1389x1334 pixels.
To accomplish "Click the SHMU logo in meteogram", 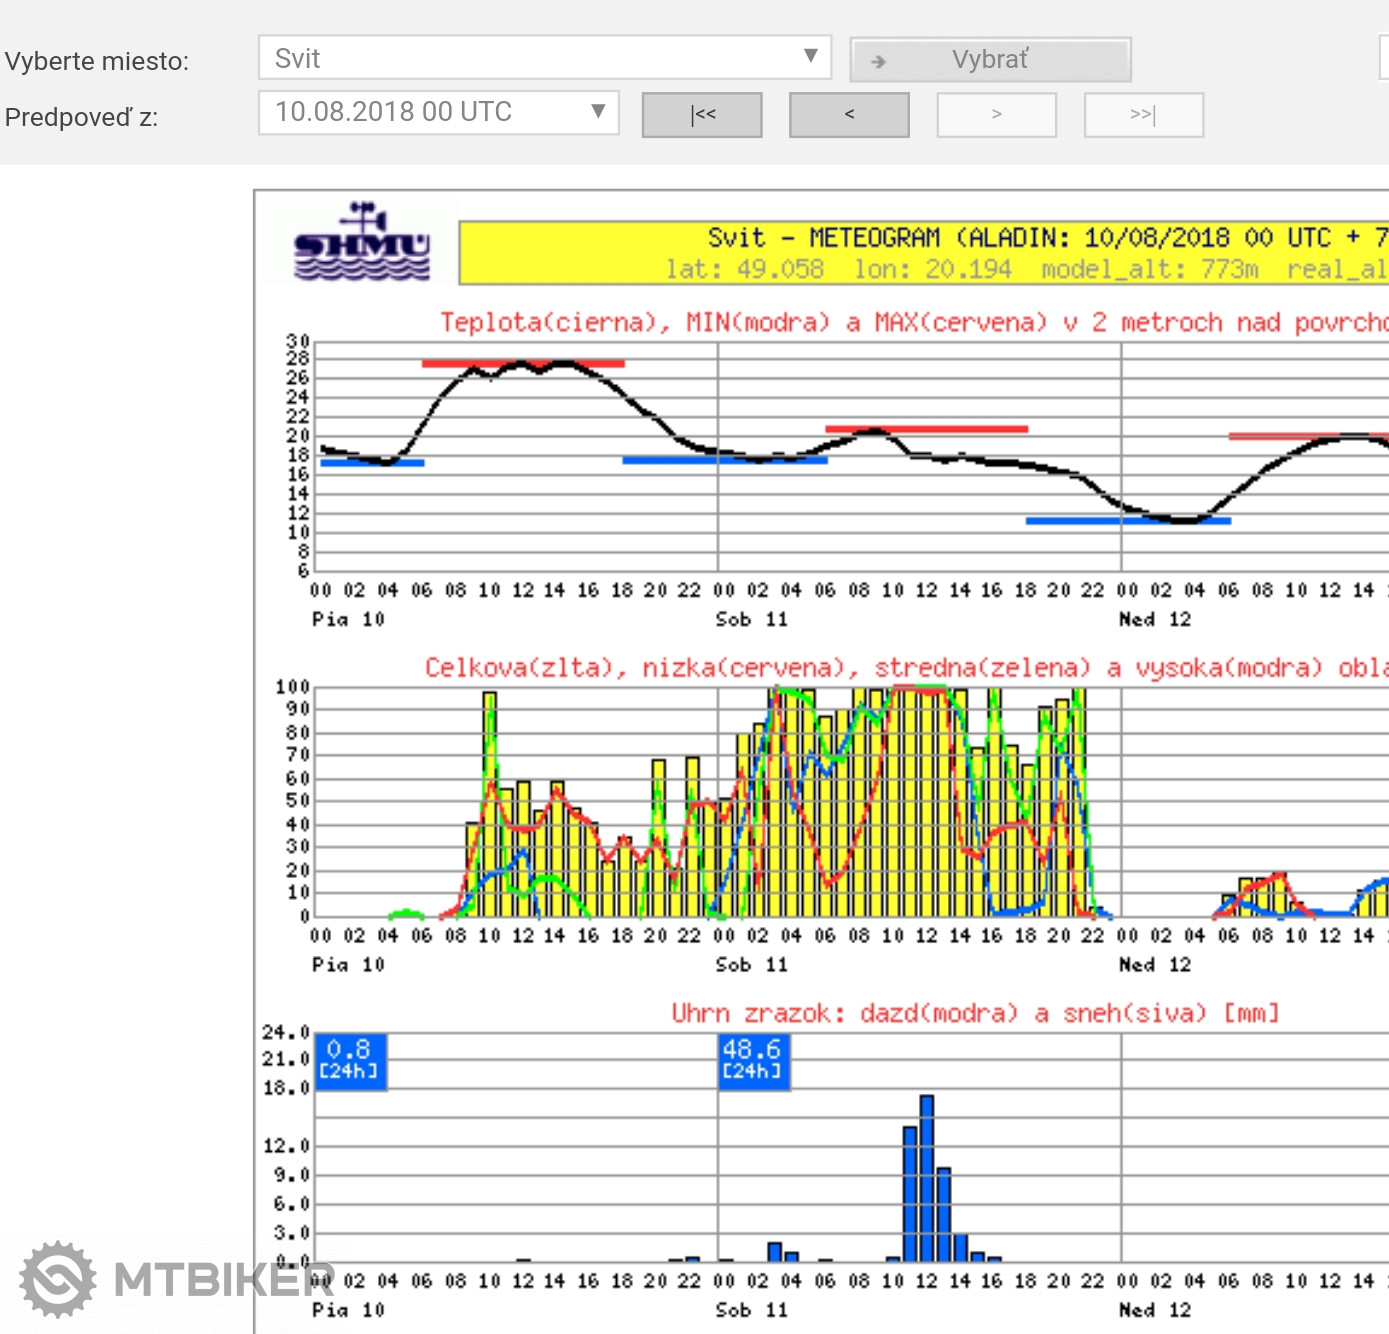I will (362, 243).
